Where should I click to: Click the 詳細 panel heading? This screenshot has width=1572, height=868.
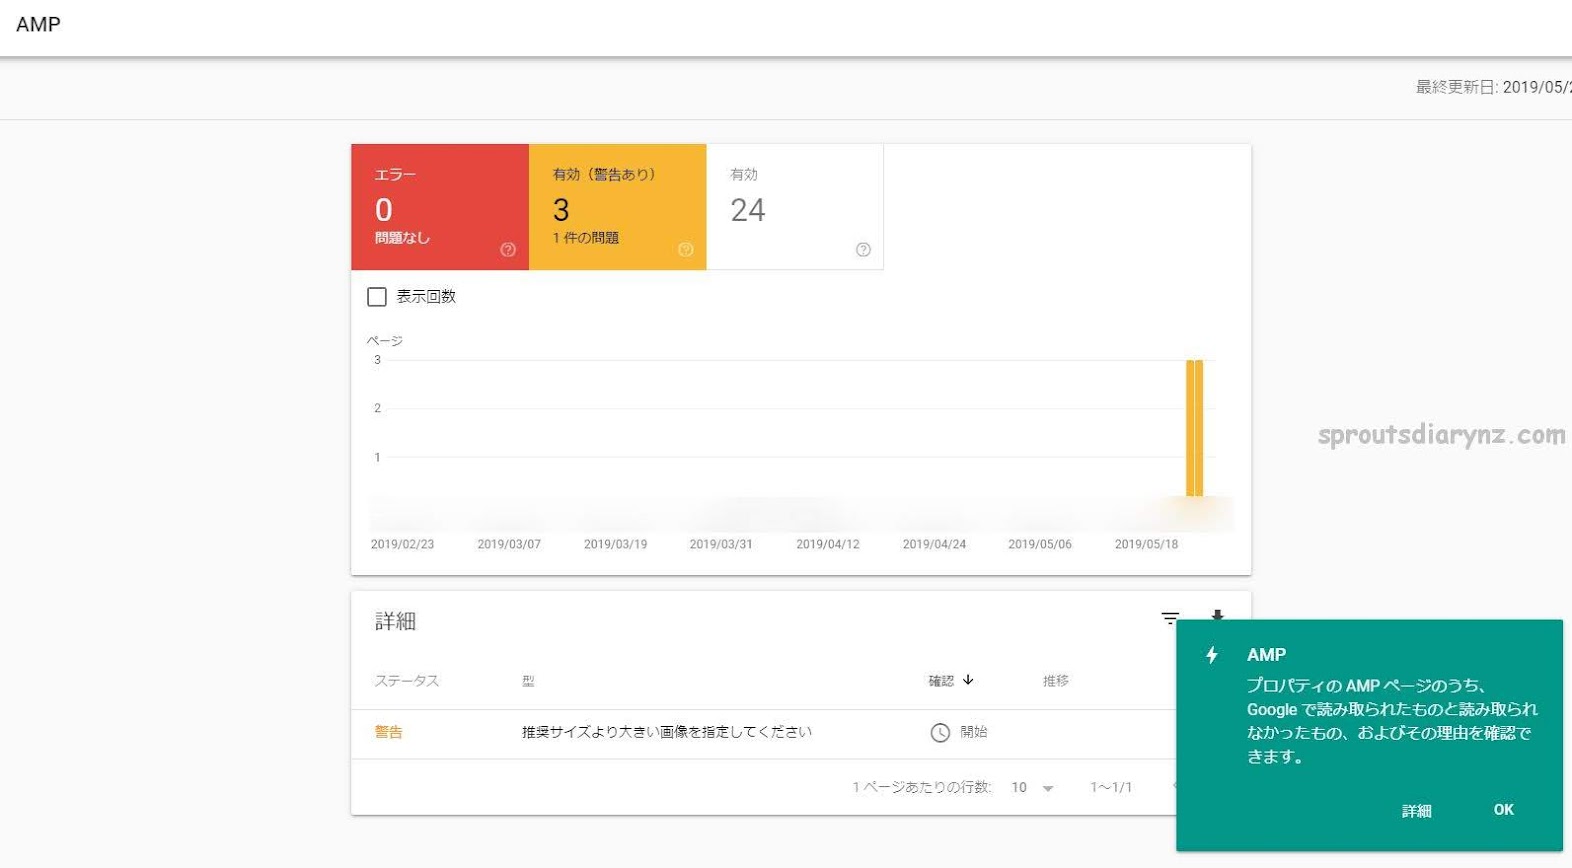395,621
